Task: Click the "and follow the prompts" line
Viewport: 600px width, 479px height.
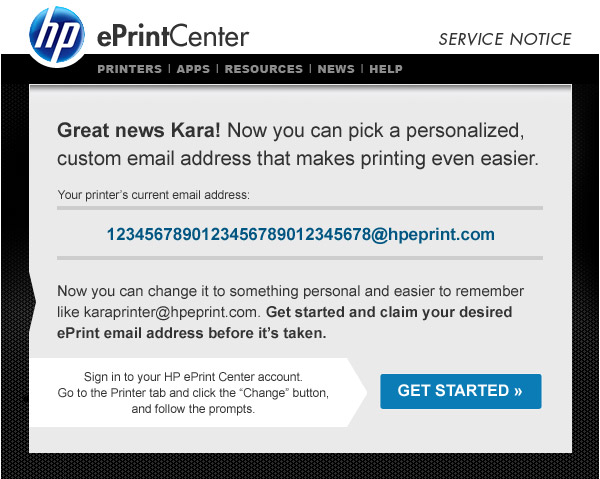Action: click(x=193, y=409)
